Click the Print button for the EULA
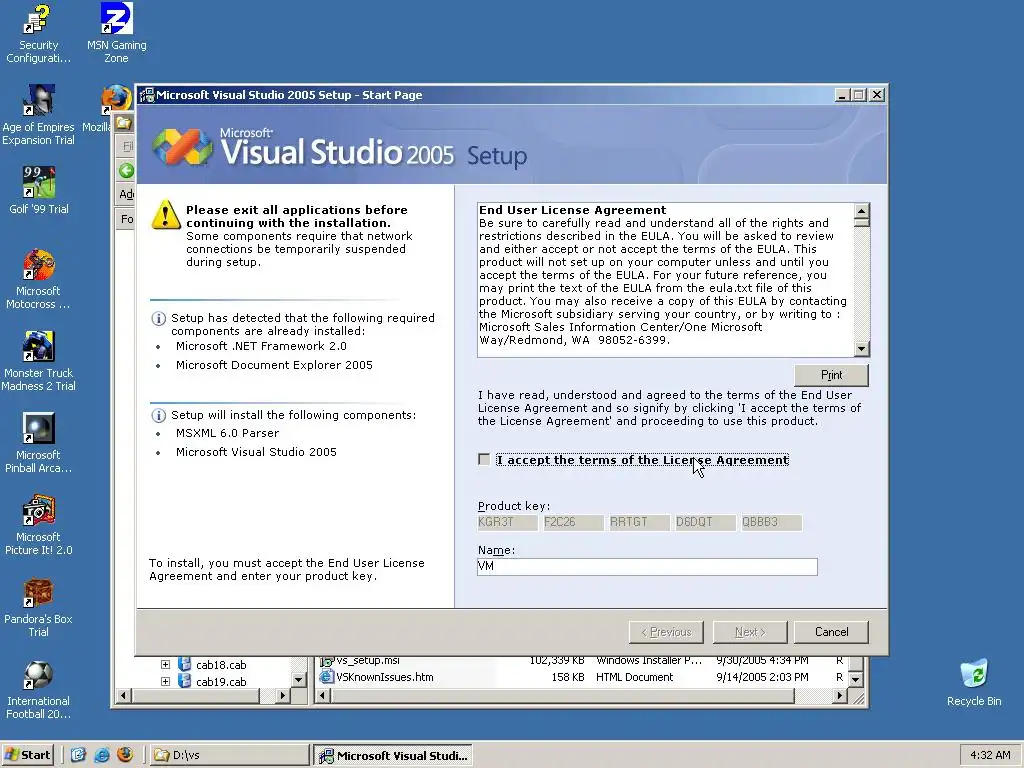Screen dimensions: 1024x768 831,375
